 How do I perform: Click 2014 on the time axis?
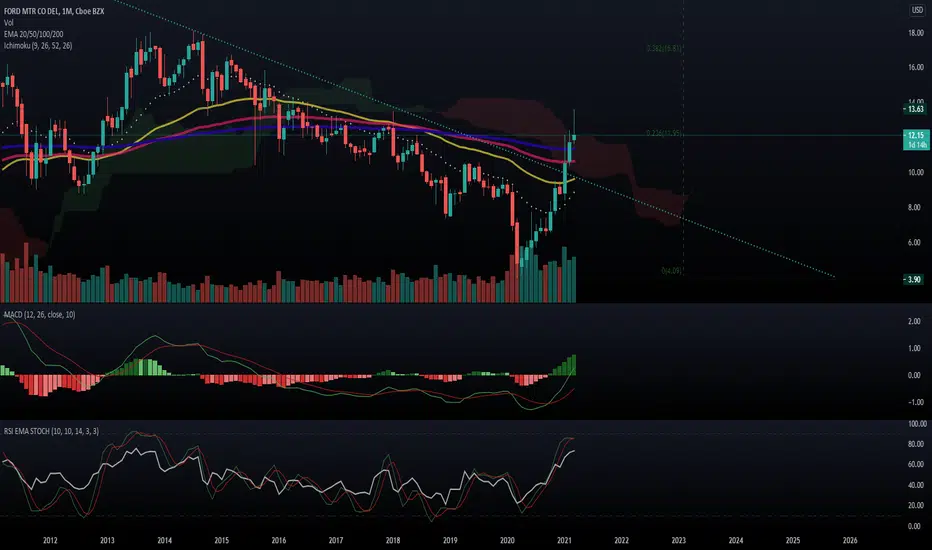coord(165,540)
